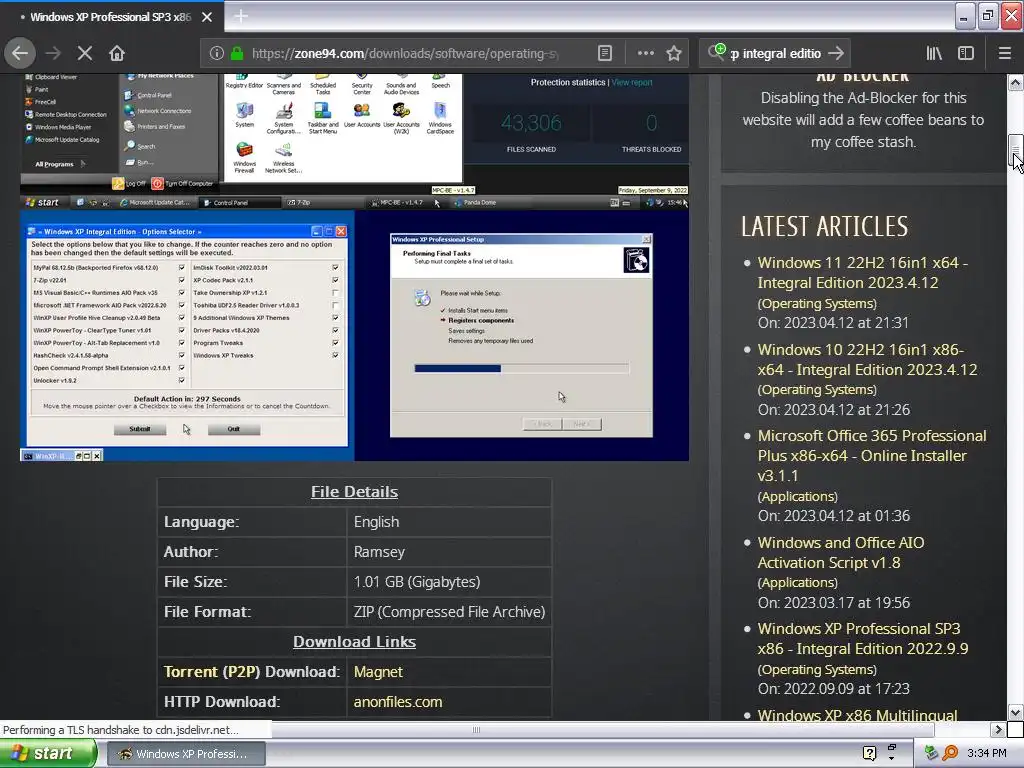The width and height of the screenshot is (1024, 768).
Task: Click the tray icon left of the magnifier
Action: pos(931,753)
